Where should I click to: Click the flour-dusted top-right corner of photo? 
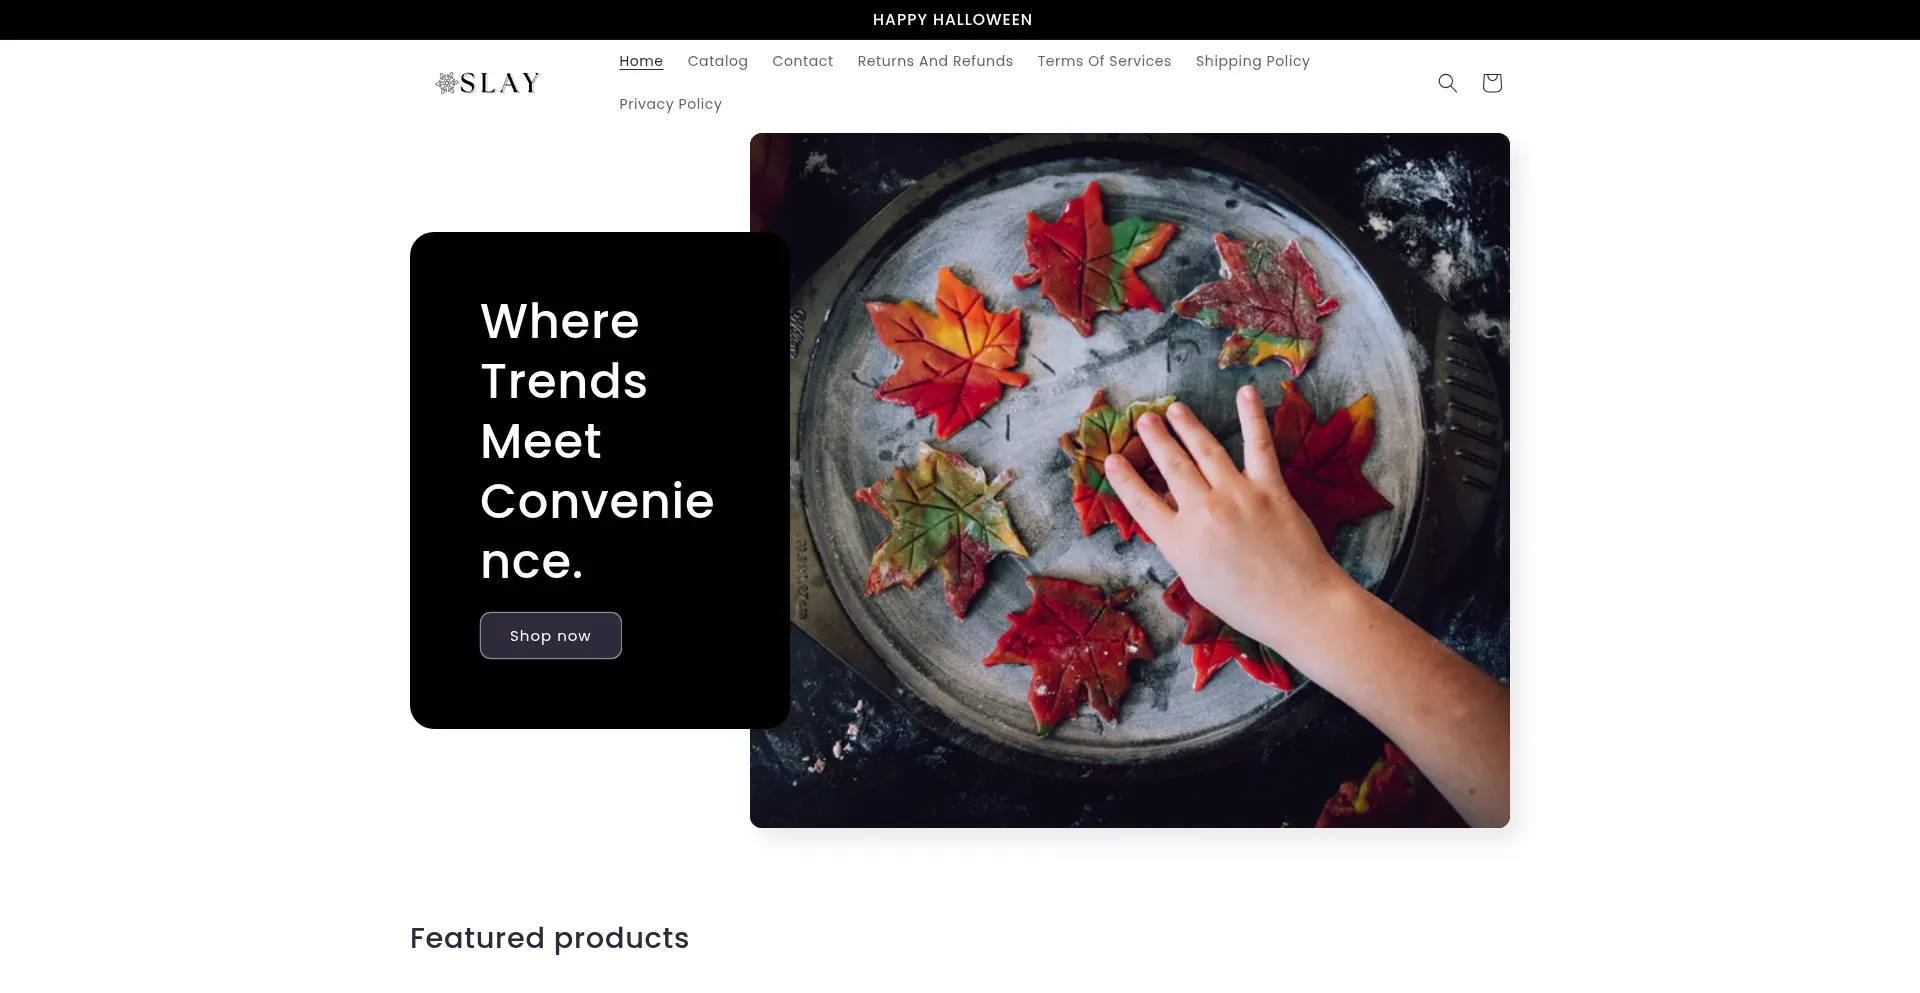[x=1440, y=200]
